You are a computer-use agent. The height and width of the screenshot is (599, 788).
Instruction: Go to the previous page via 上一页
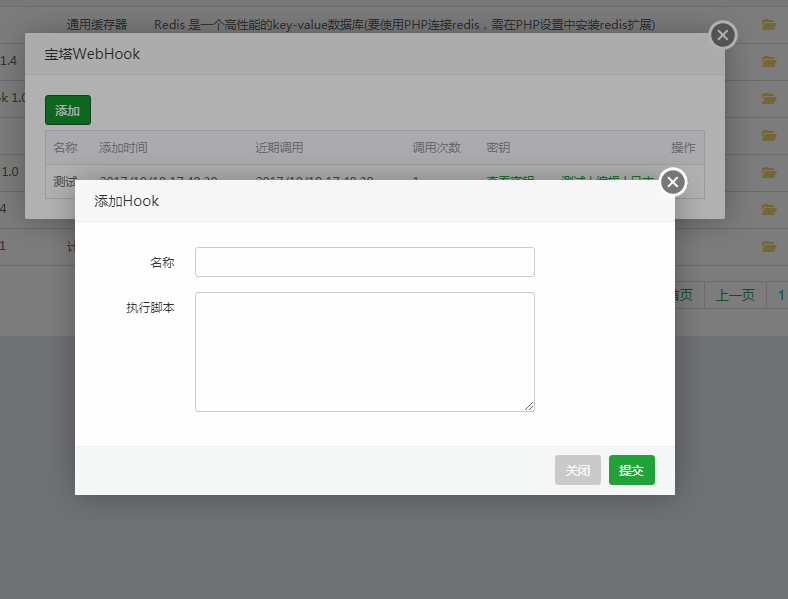(734, 295)
